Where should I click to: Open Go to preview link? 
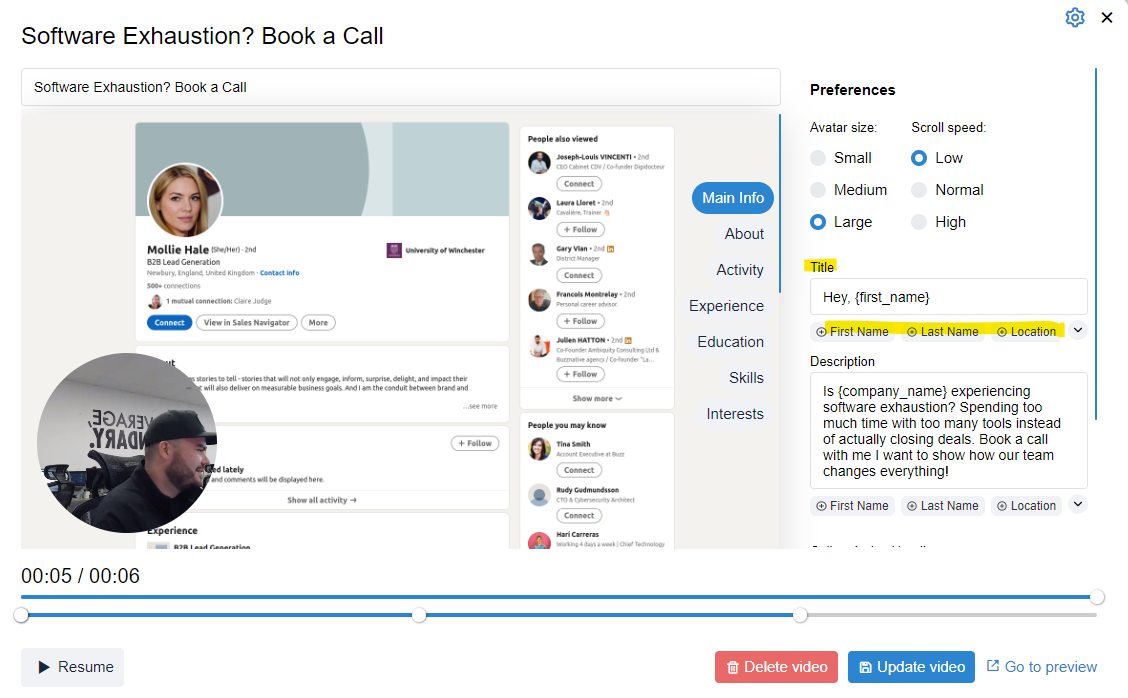click(x=1042, y=667)
